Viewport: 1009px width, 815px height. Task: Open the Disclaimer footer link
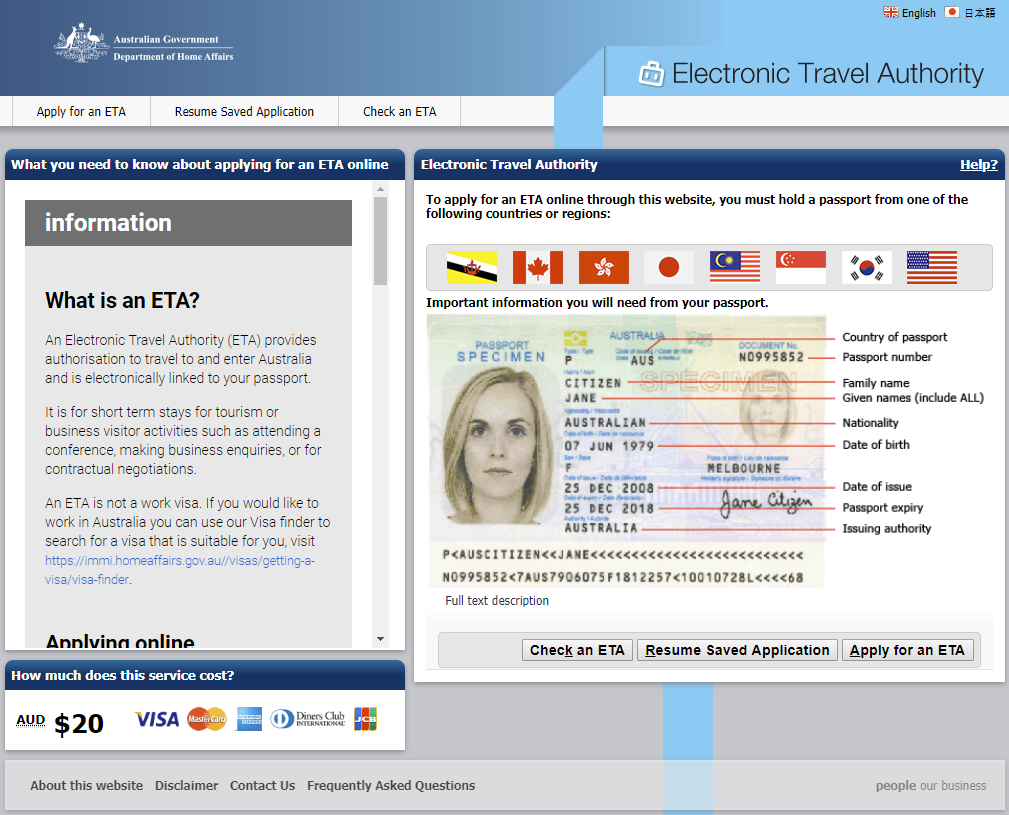(x=187, y=785)
